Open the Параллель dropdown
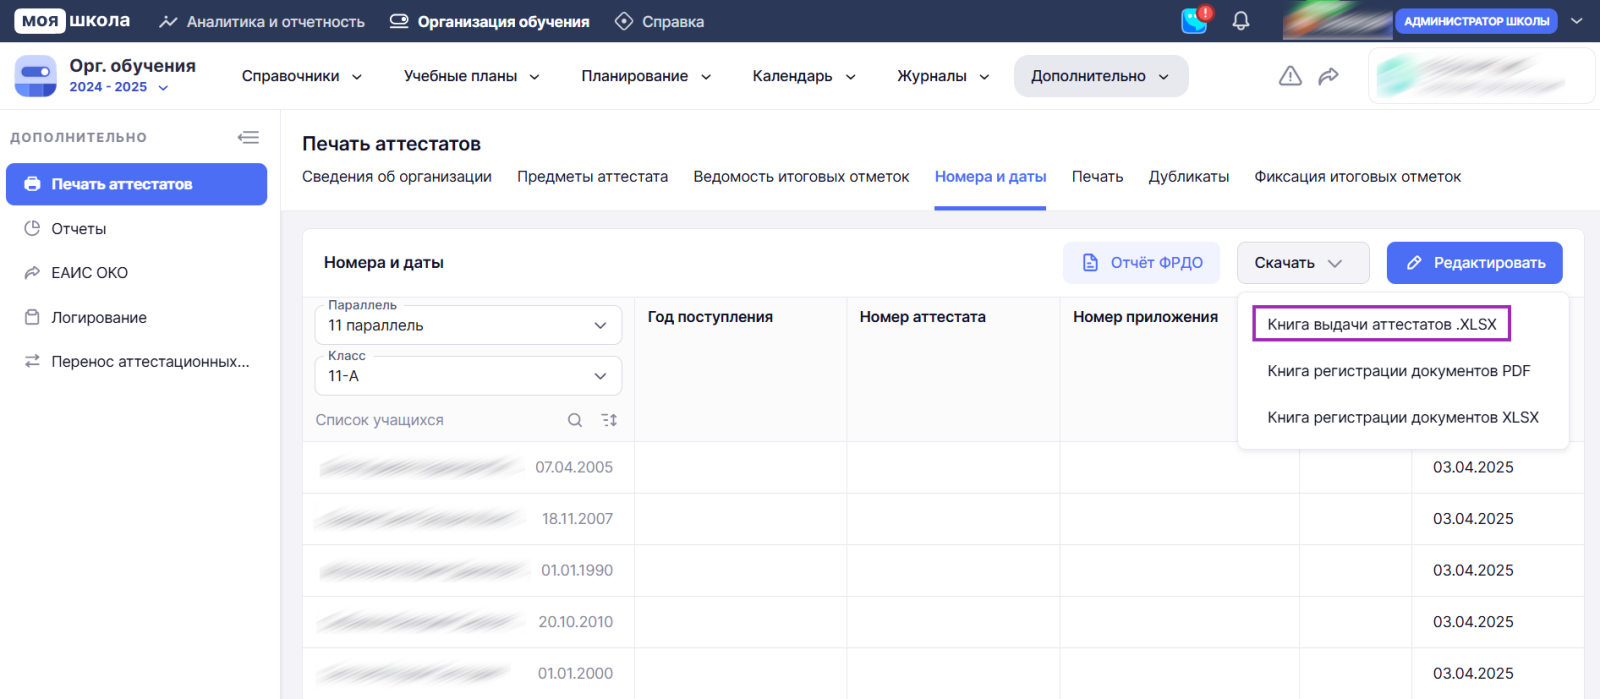Image resolution: width=1600 pixels, height=699 pixels. (468, 325)
